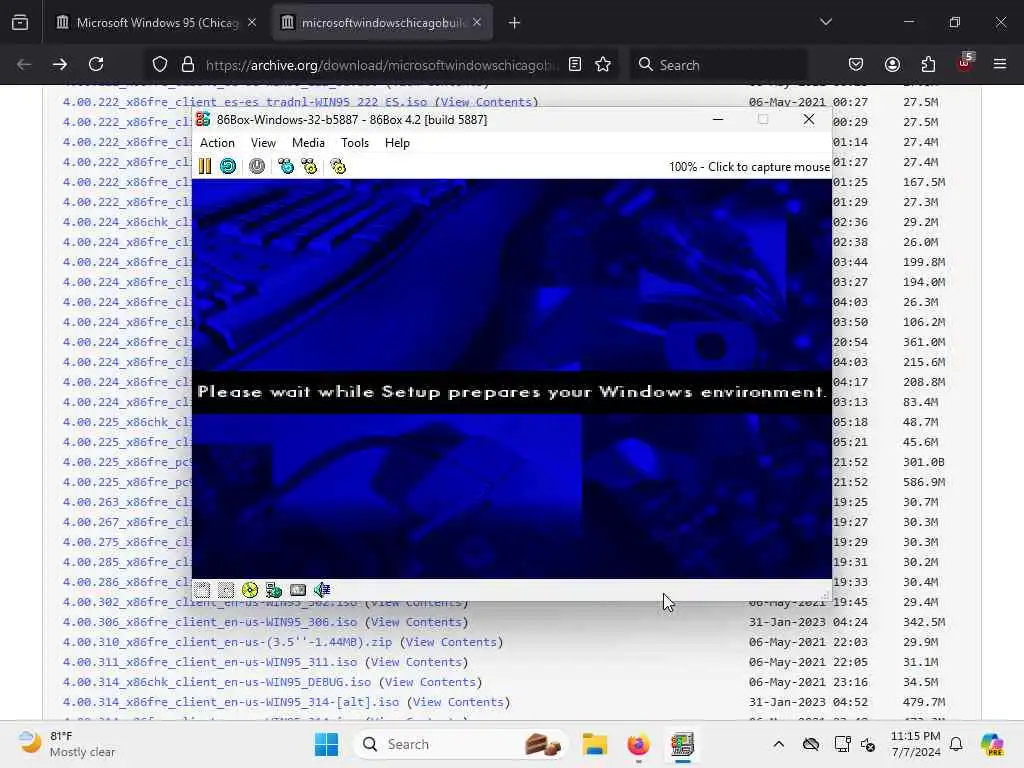The image size is (1024, 768).
Task: Click the ACPI shutdown power icon
Action: (x=257, y=167)
